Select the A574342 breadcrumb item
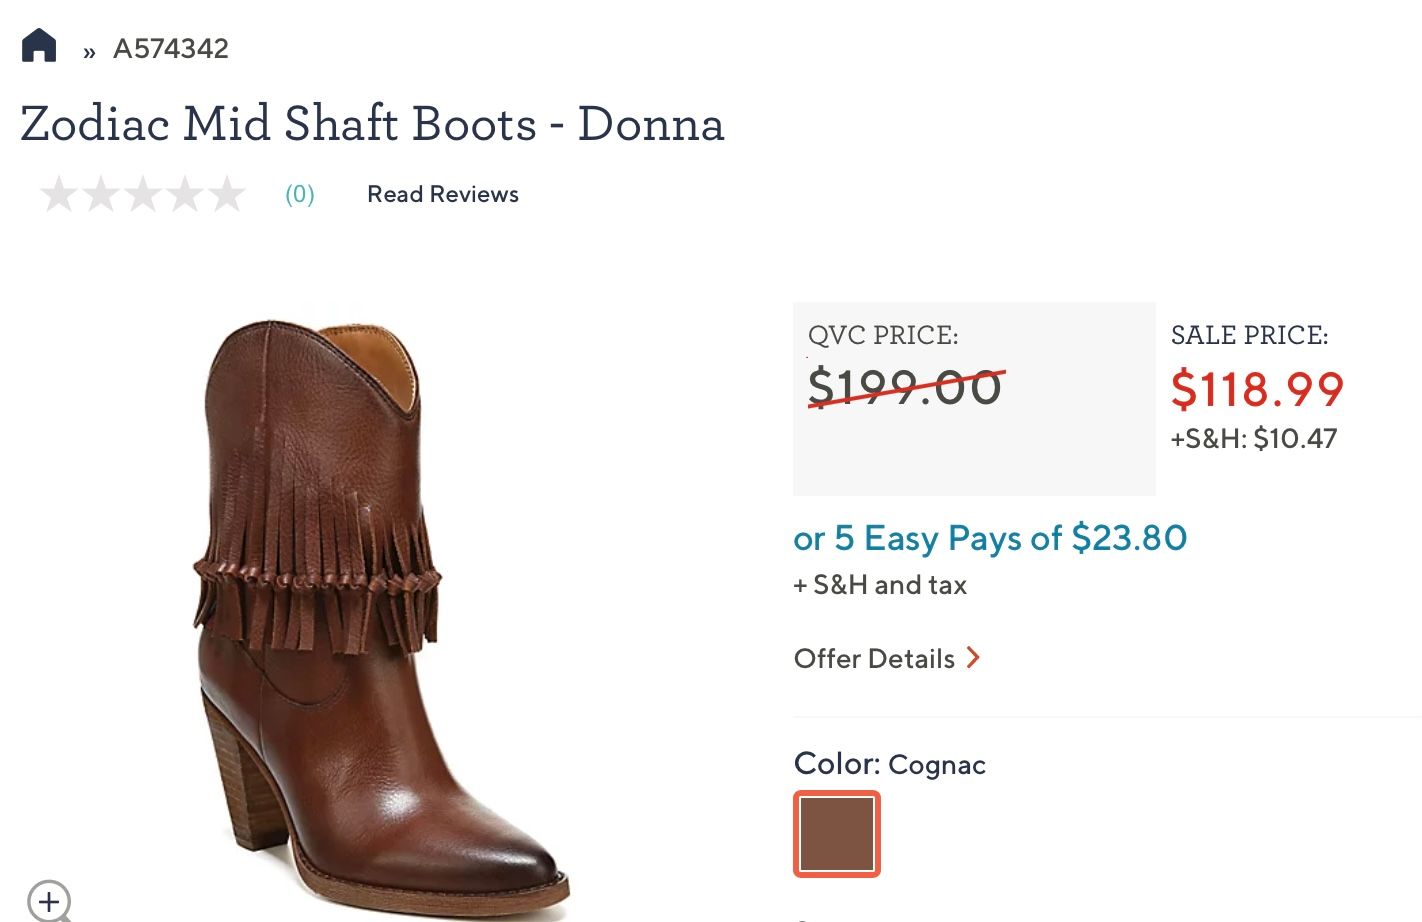The width and height of the screenshot is (1422, 922). pos(171,49)
